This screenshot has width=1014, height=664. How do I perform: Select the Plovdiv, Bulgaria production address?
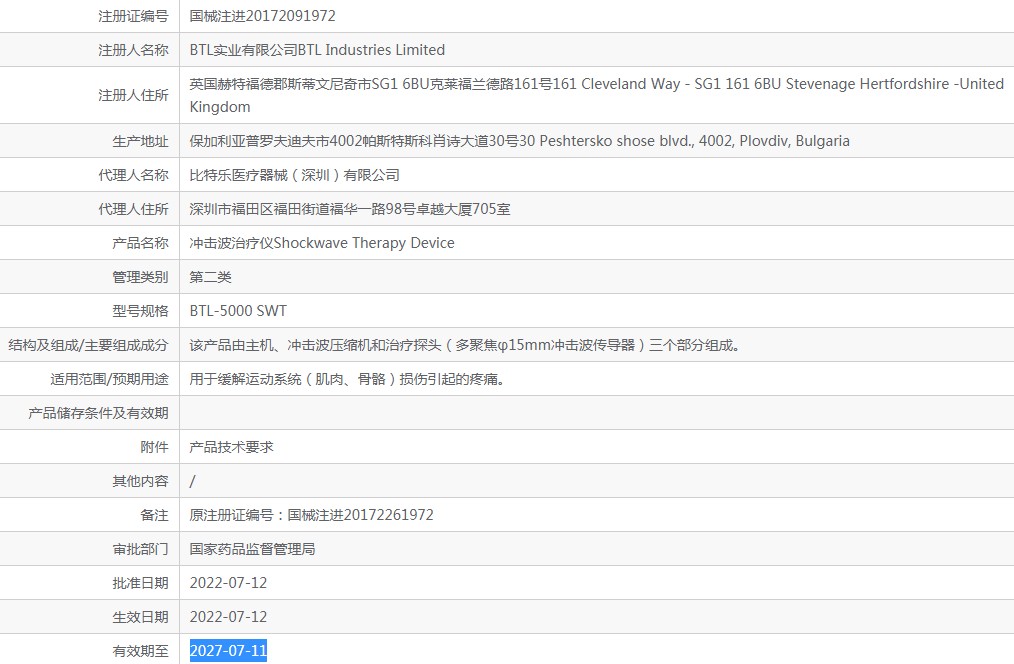(519, 141)
